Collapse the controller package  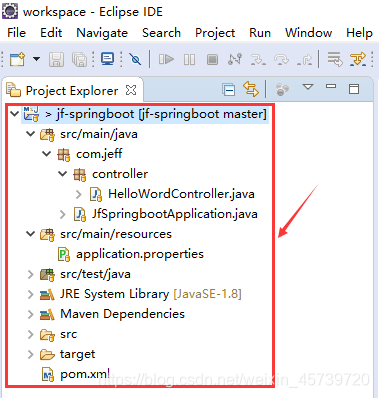tap(62, 174)
